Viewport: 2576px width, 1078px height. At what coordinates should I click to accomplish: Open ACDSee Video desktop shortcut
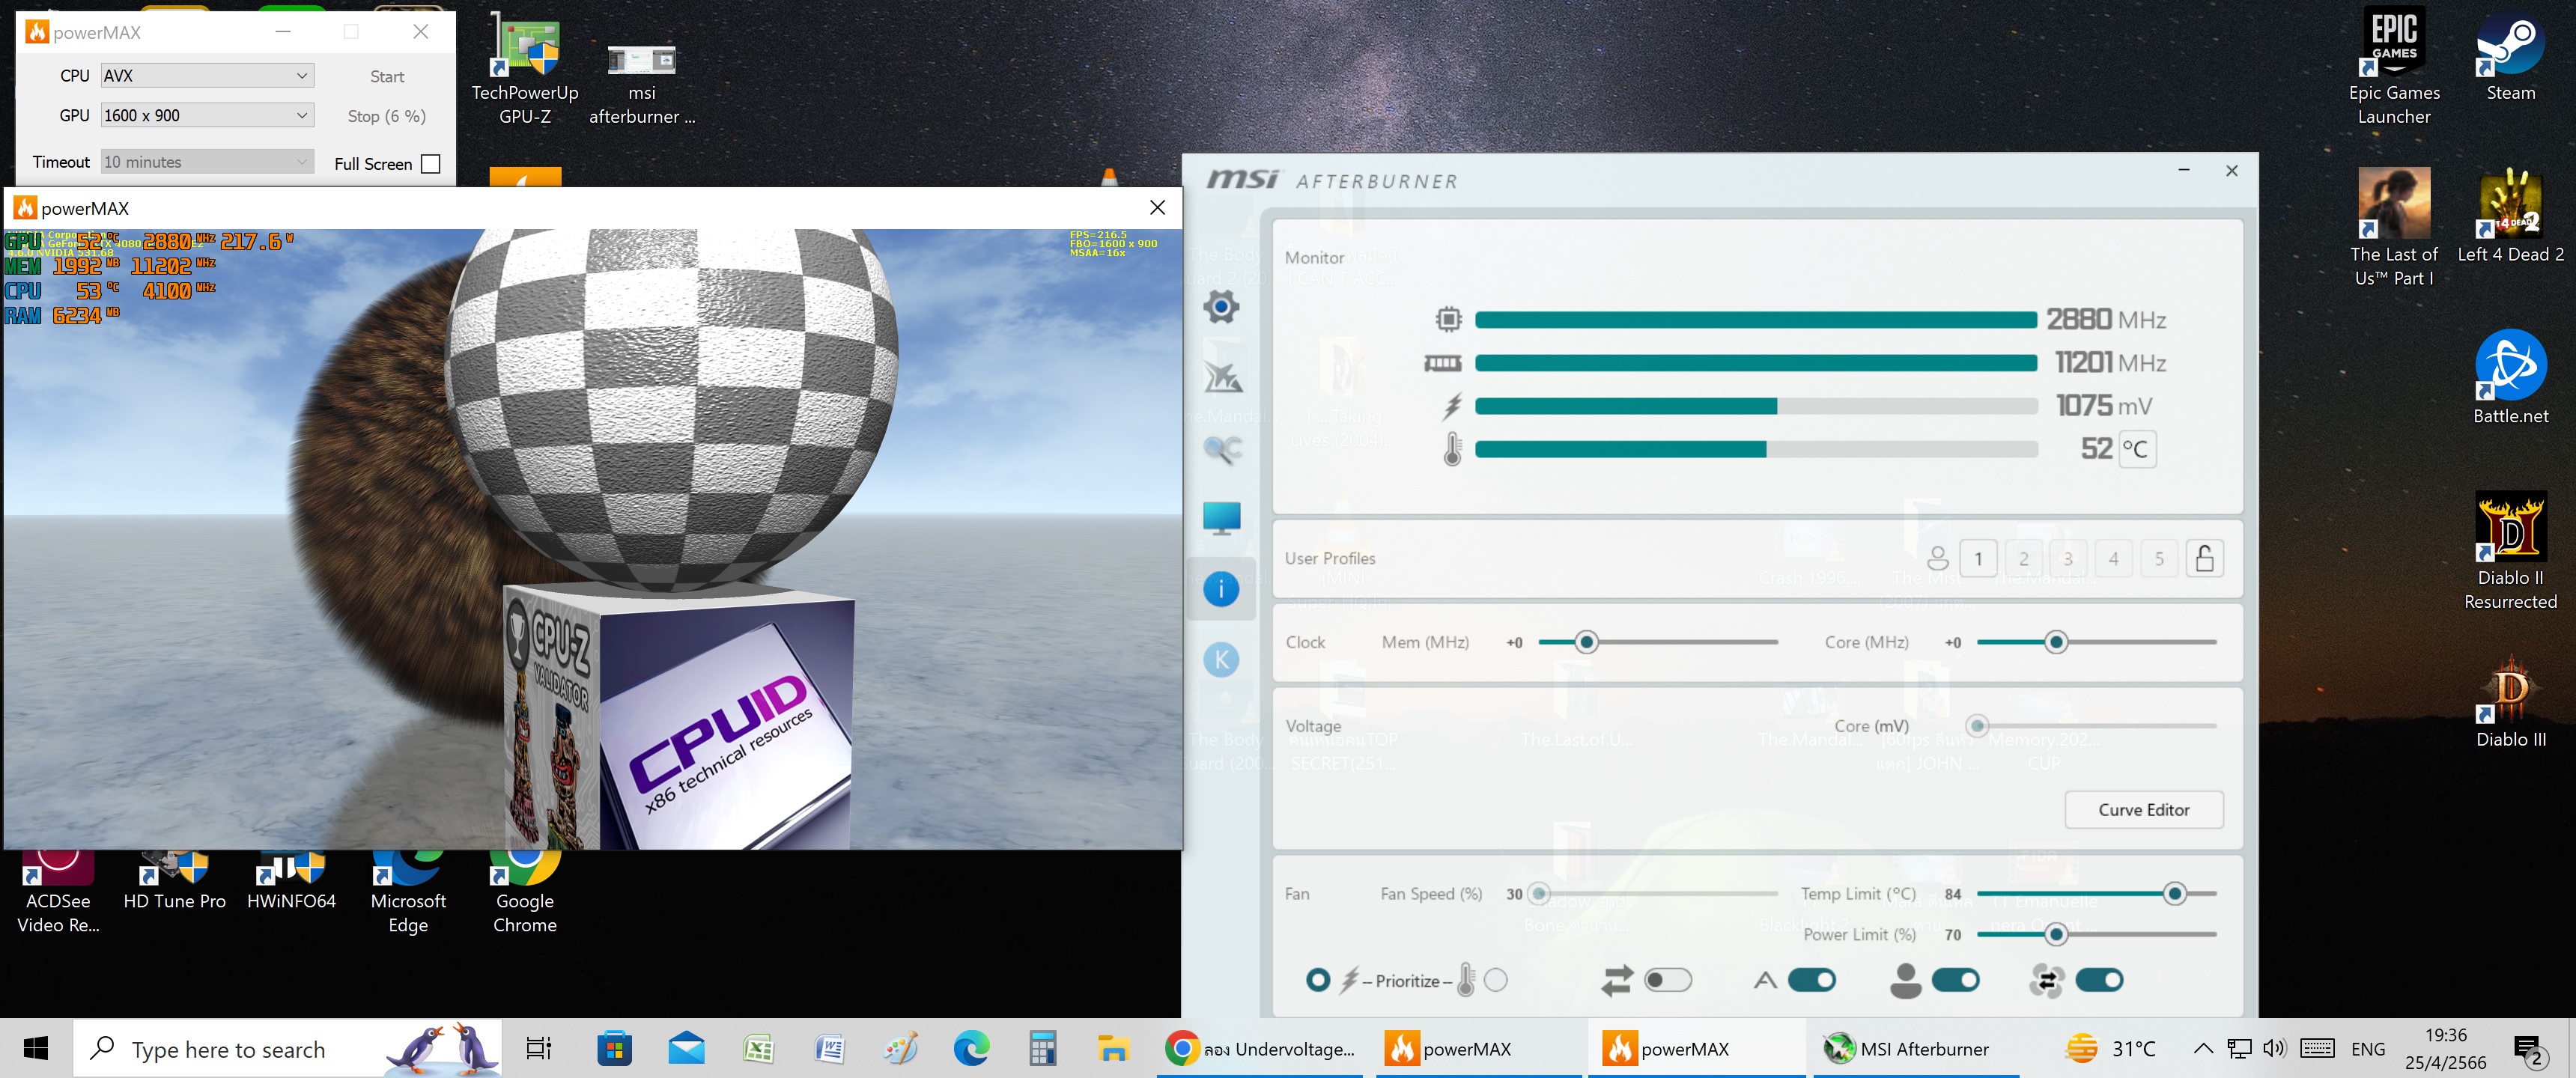pyautogui.click(x=58, y=893)
